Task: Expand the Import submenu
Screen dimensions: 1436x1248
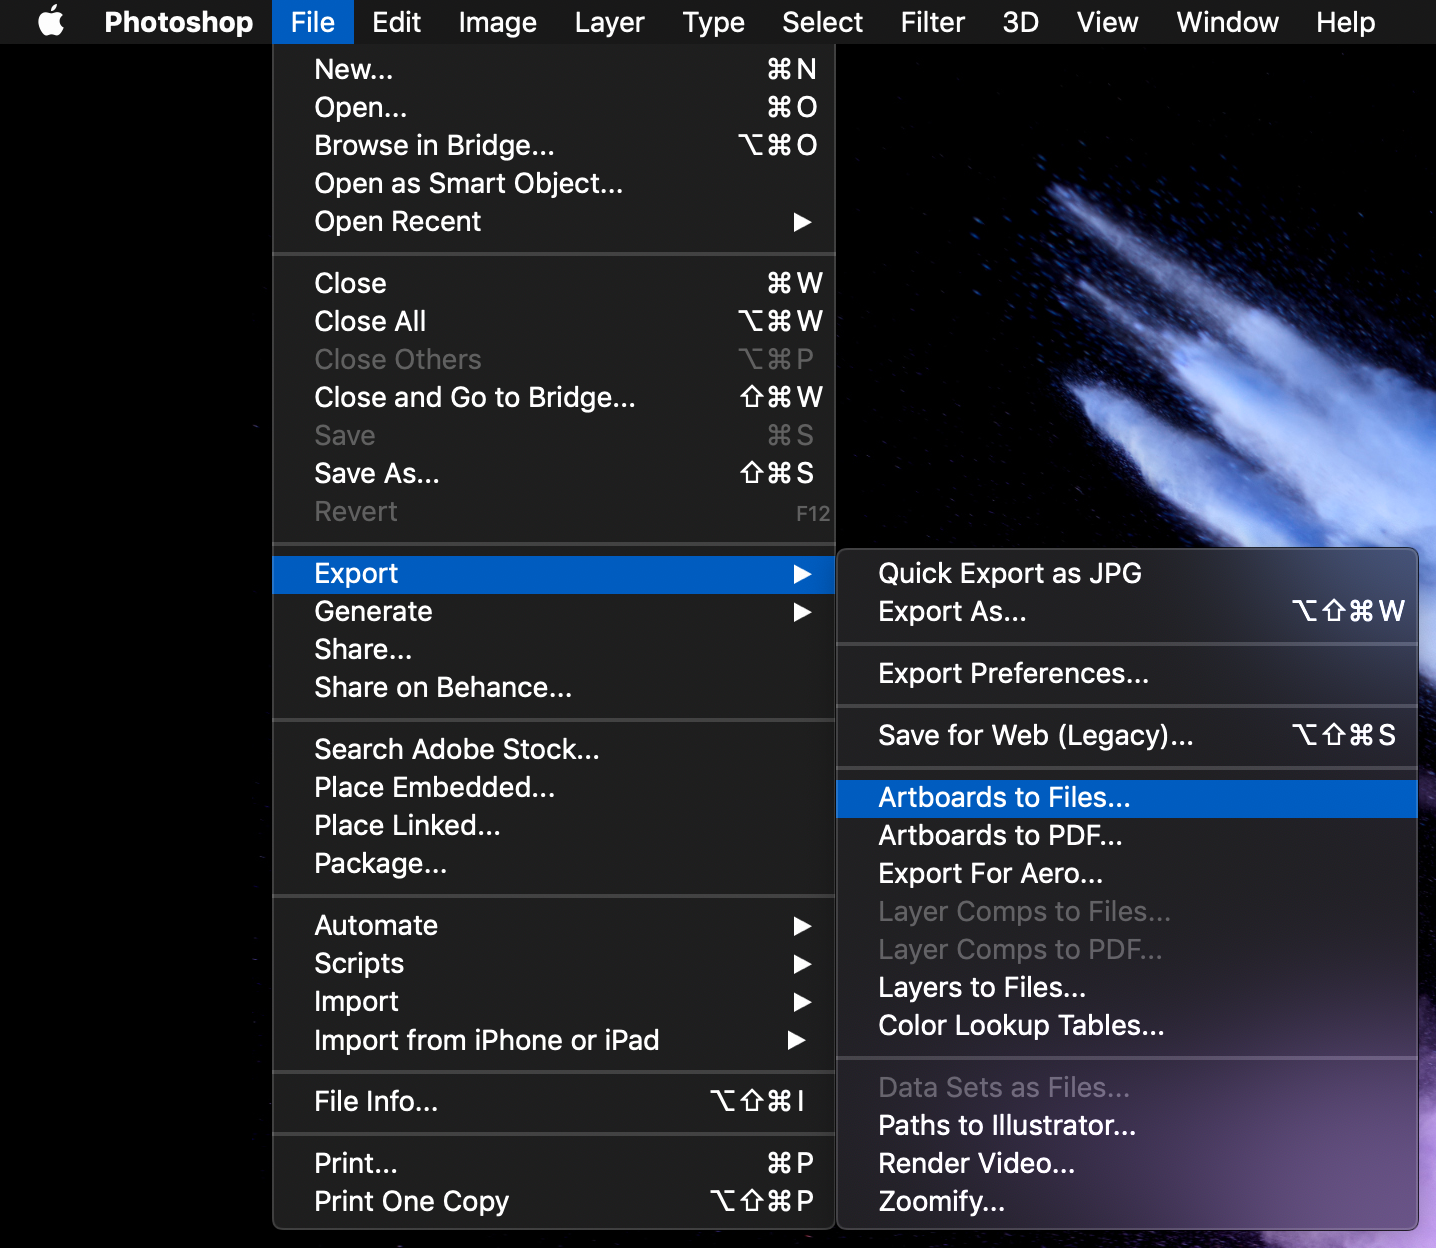Action: coord(554,1001)
